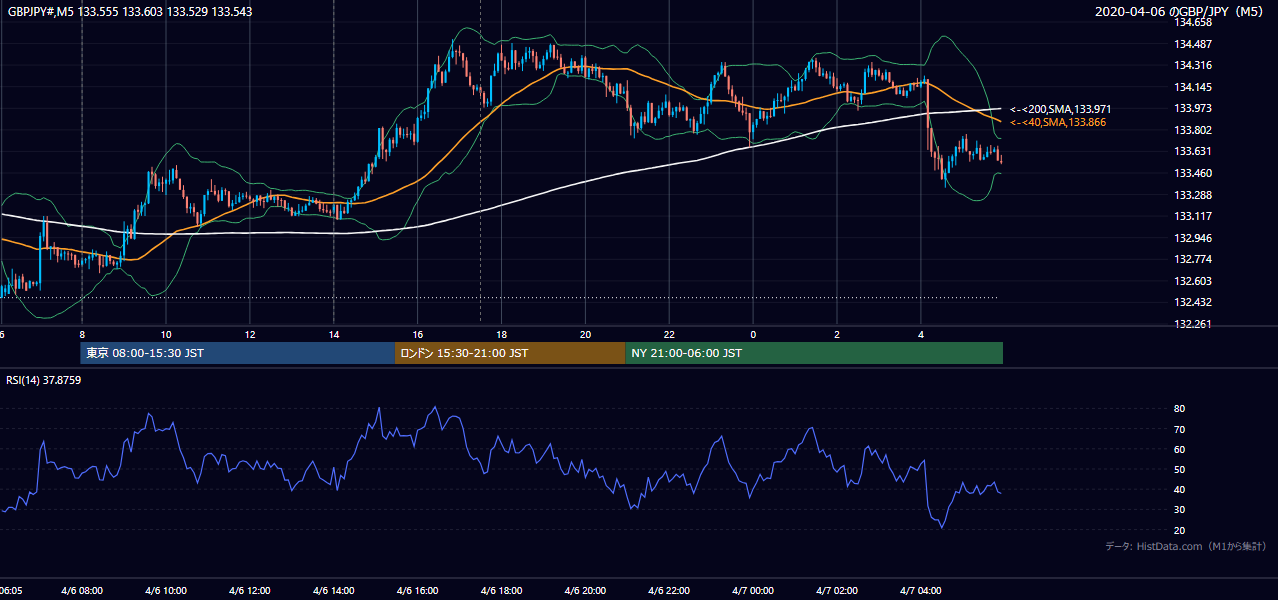
Task: Select the NY 21:00-06:00 JST session bar
Action: click(814, 353)
